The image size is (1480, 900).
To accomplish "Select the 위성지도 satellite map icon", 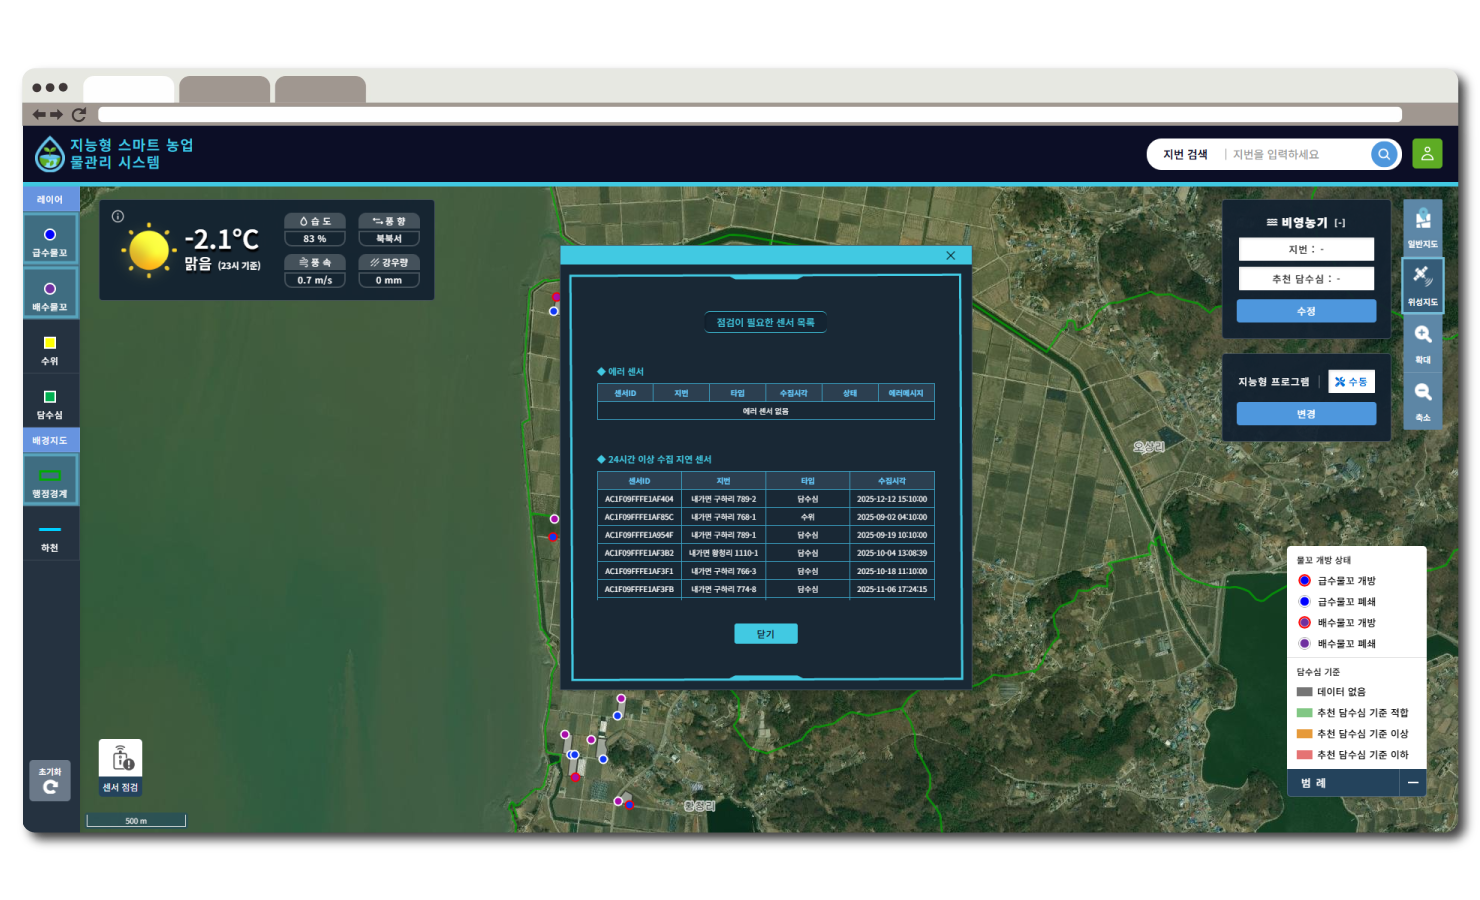I will [x=1422, y=284].
